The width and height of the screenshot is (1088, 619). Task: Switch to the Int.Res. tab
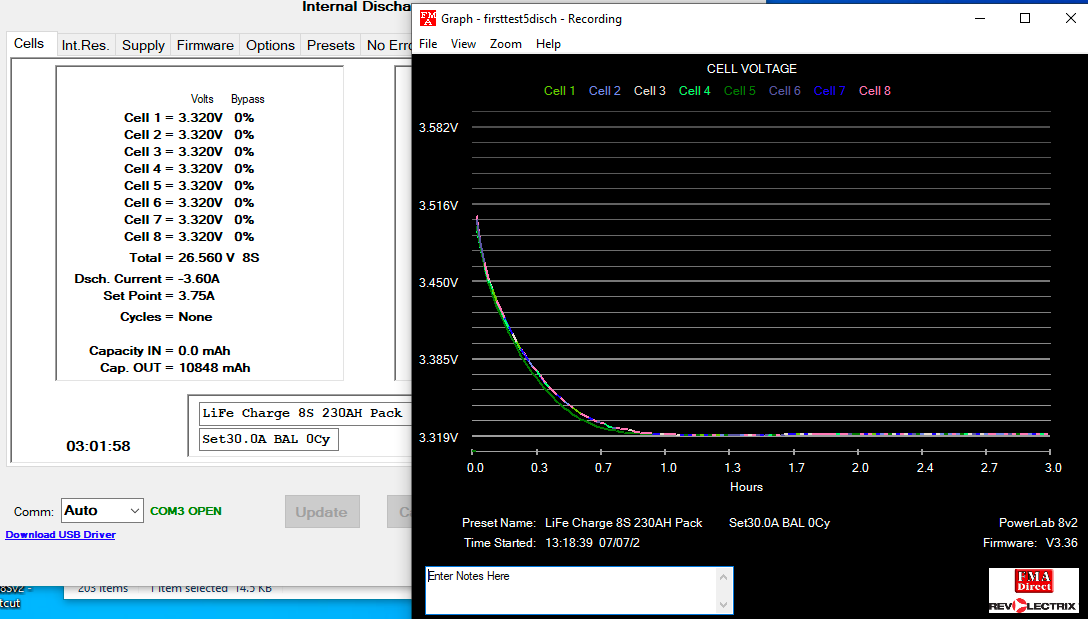(85, 45)
